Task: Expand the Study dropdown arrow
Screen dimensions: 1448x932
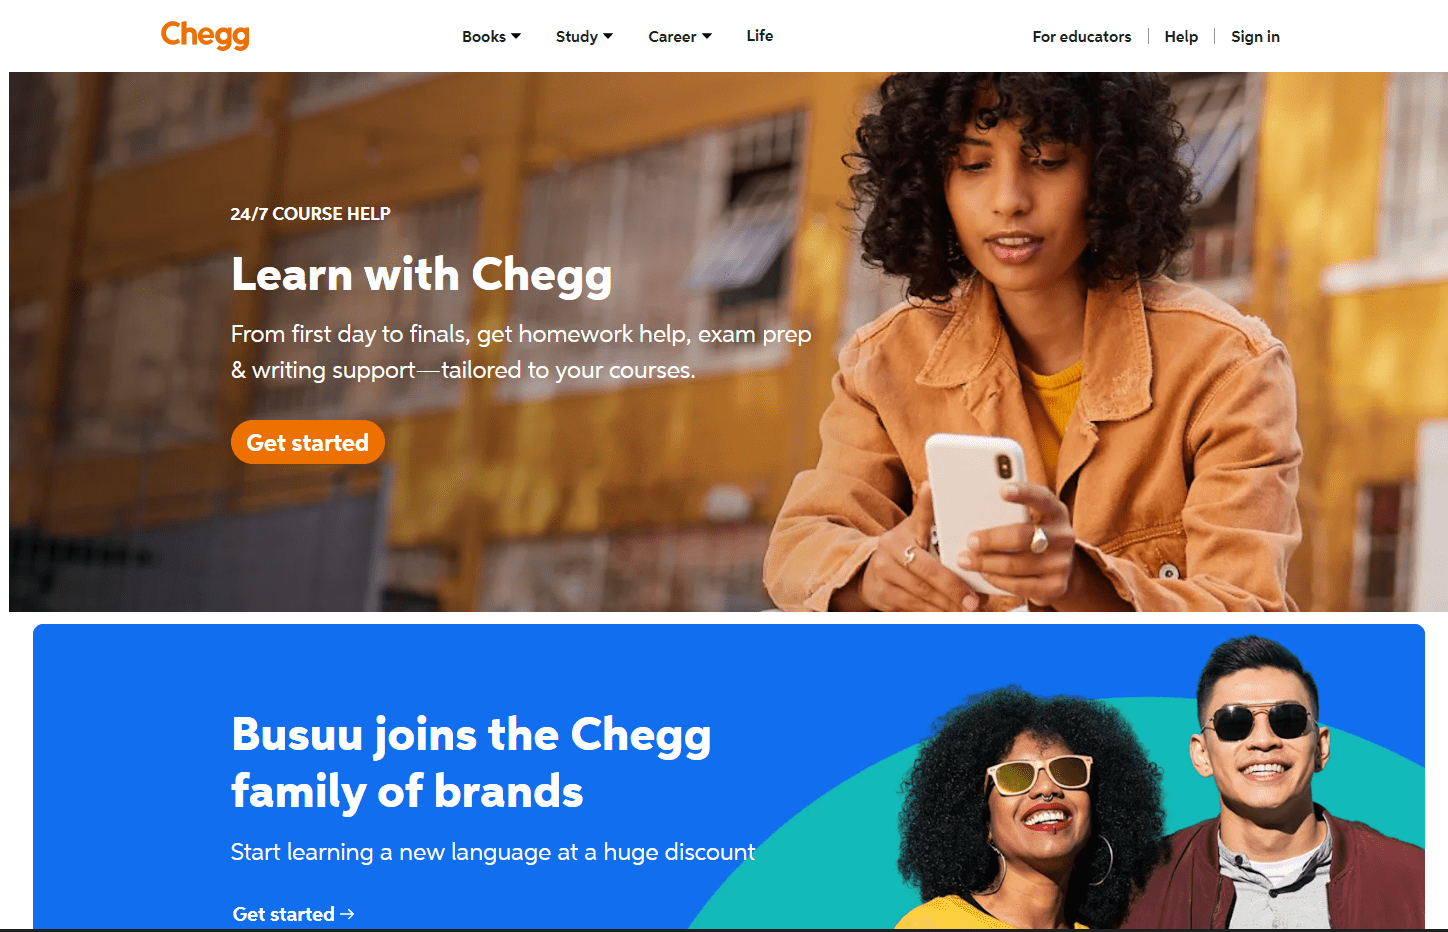Action: (608, 36)
